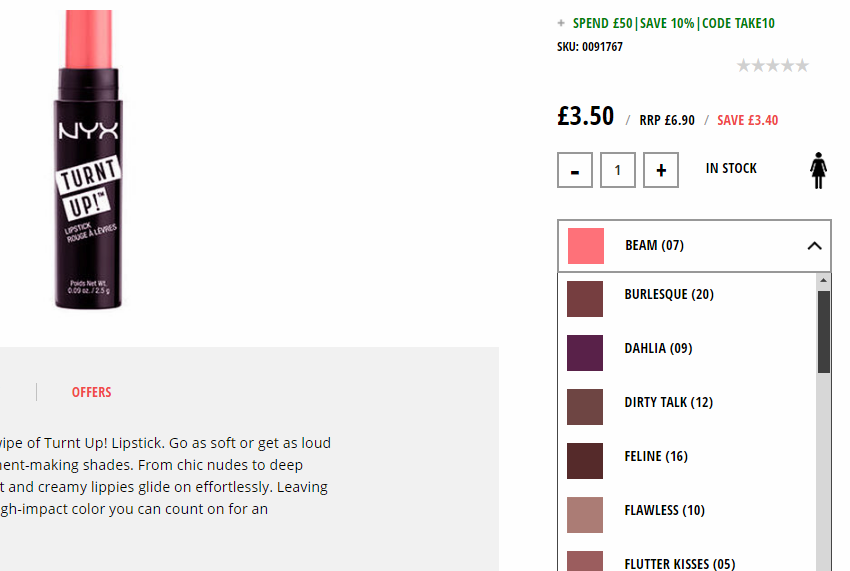Pick the Feline (16) shade
850x571 pixels.
(687, 461)
